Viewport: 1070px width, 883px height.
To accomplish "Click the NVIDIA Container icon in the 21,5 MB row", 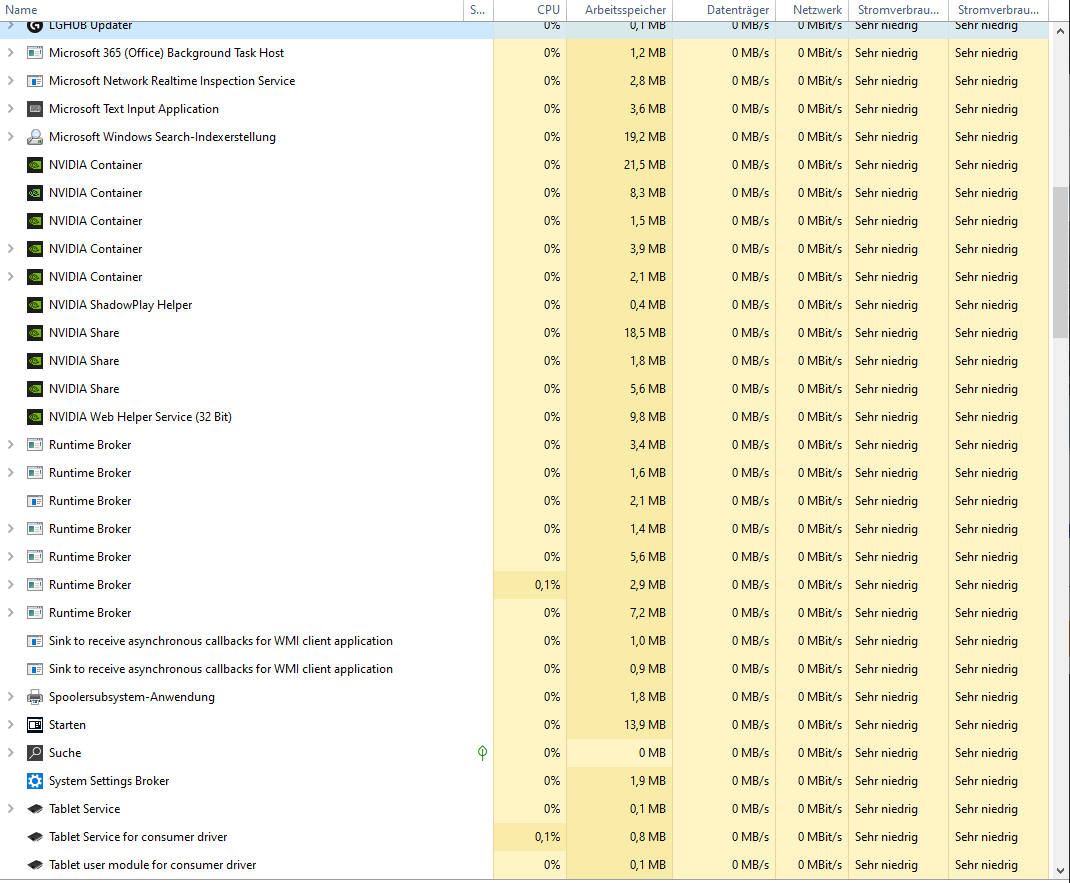I will (x=35, y=164).
